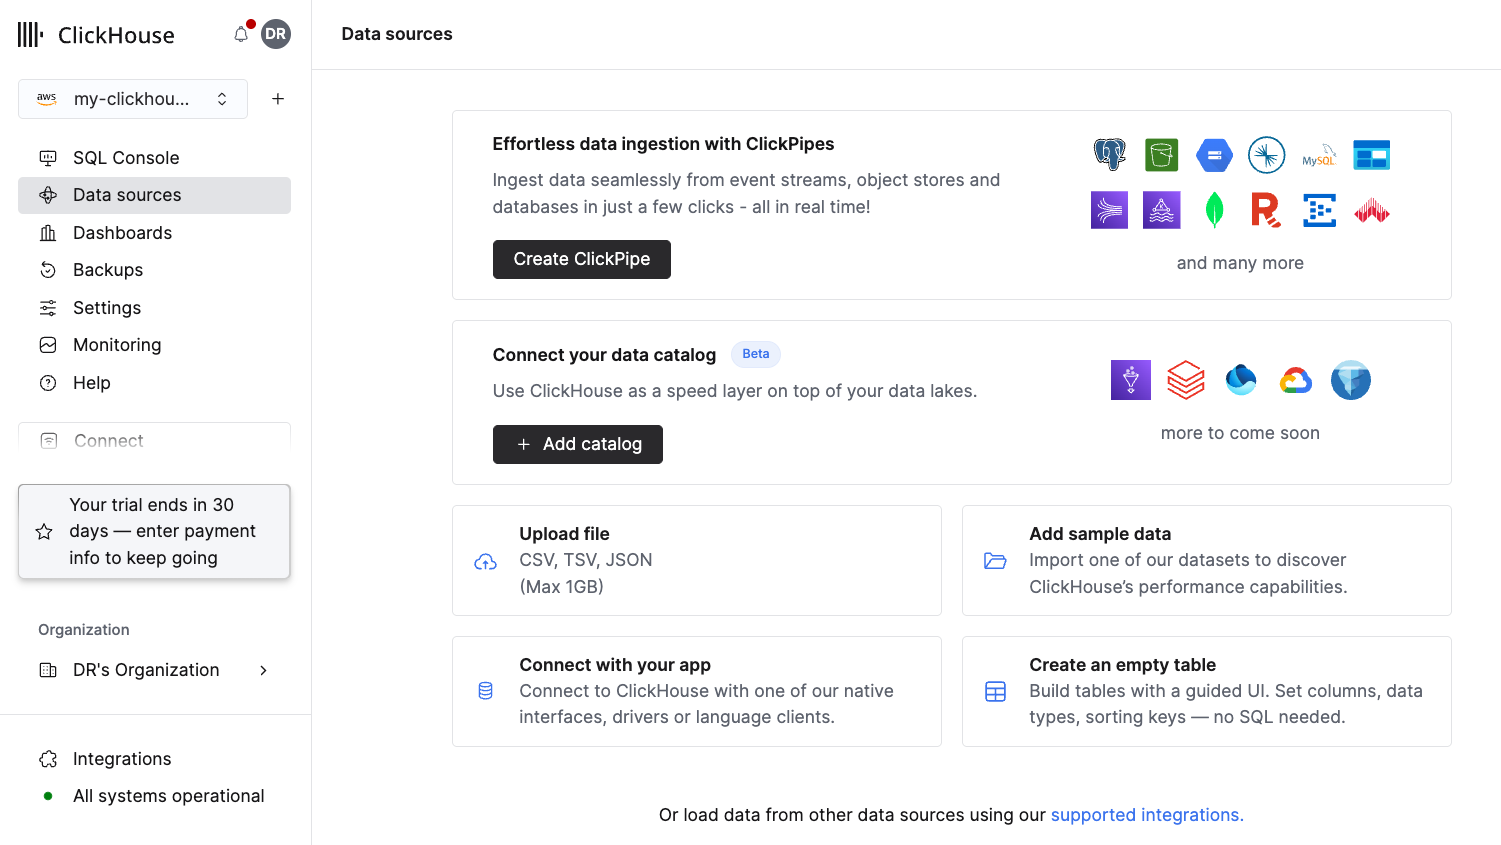This screenshot has width=1501, height=845.
Task: Click the 'more to come soon' text
Action: click(x=1240, y=433)
